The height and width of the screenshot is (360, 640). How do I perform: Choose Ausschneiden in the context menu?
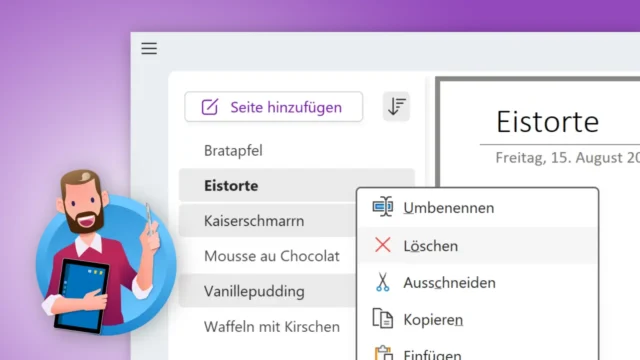(478, 282)
